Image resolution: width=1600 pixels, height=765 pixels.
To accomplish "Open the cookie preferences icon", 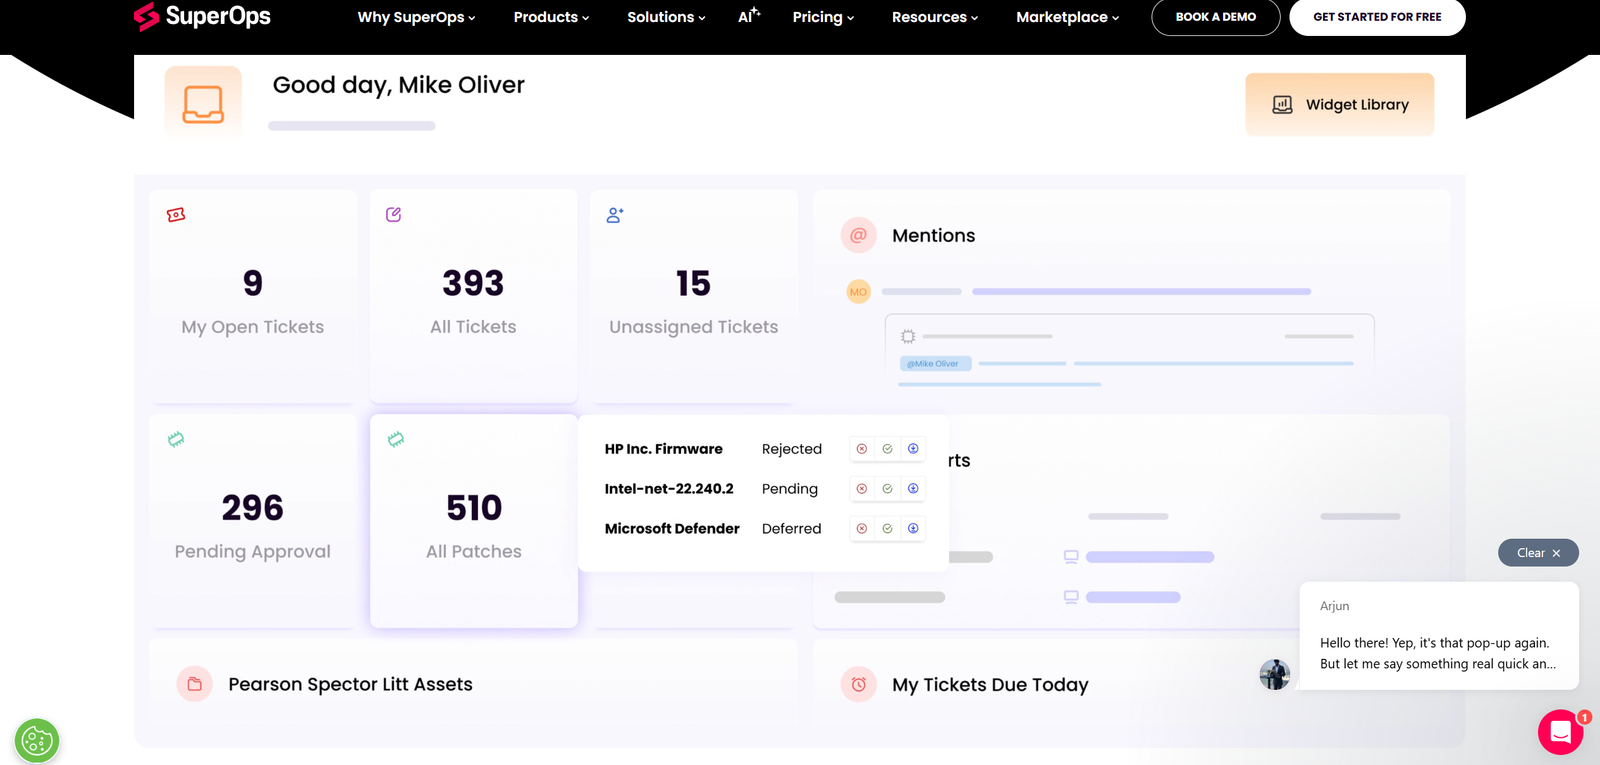I will coord(37,741).
